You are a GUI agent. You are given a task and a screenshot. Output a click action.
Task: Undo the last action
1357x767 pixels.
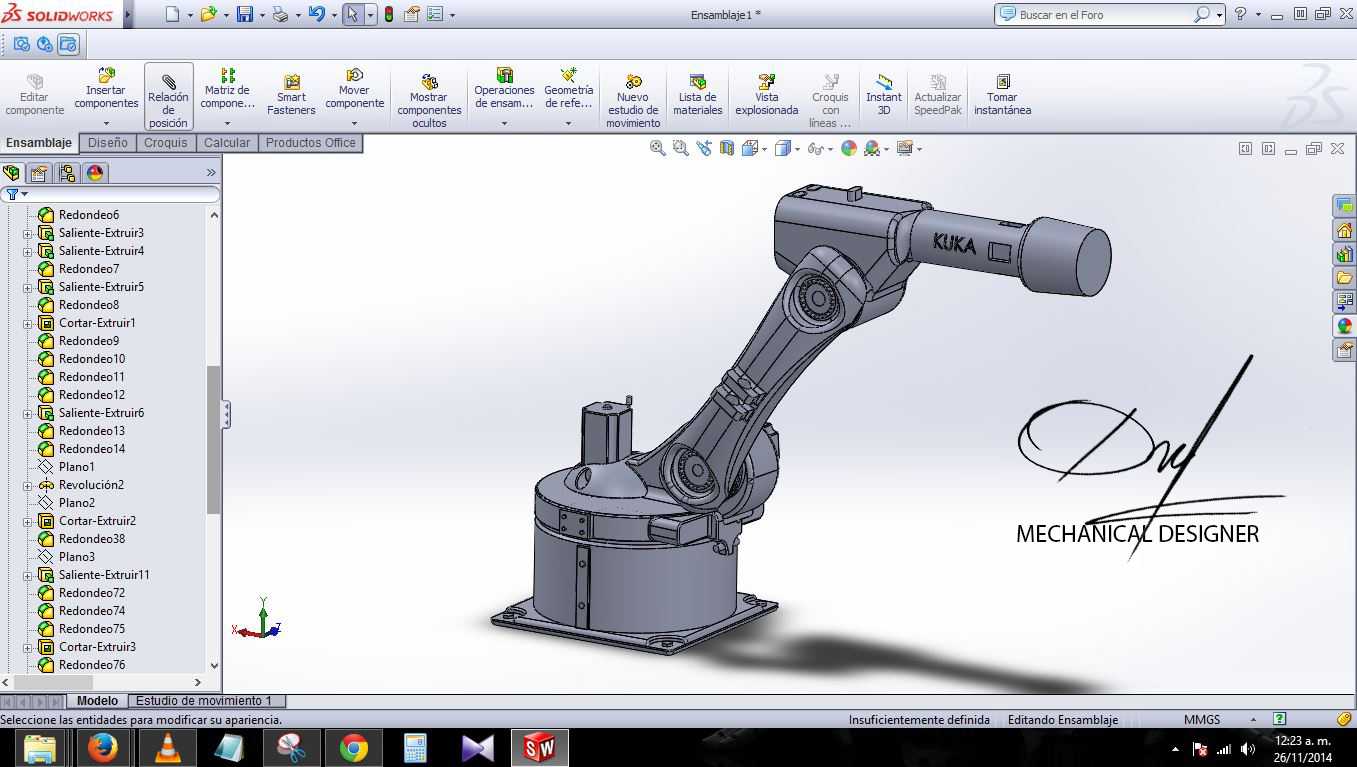tap(317, 15)
